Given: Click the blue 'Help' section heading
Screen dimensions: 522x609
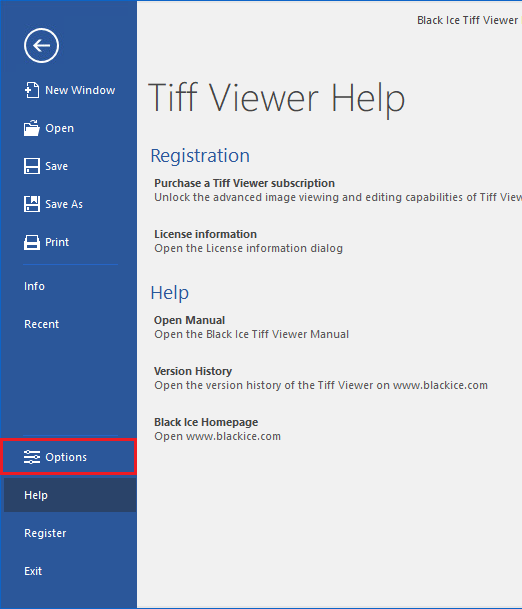Looking at the screenshot, I should 170,293.
